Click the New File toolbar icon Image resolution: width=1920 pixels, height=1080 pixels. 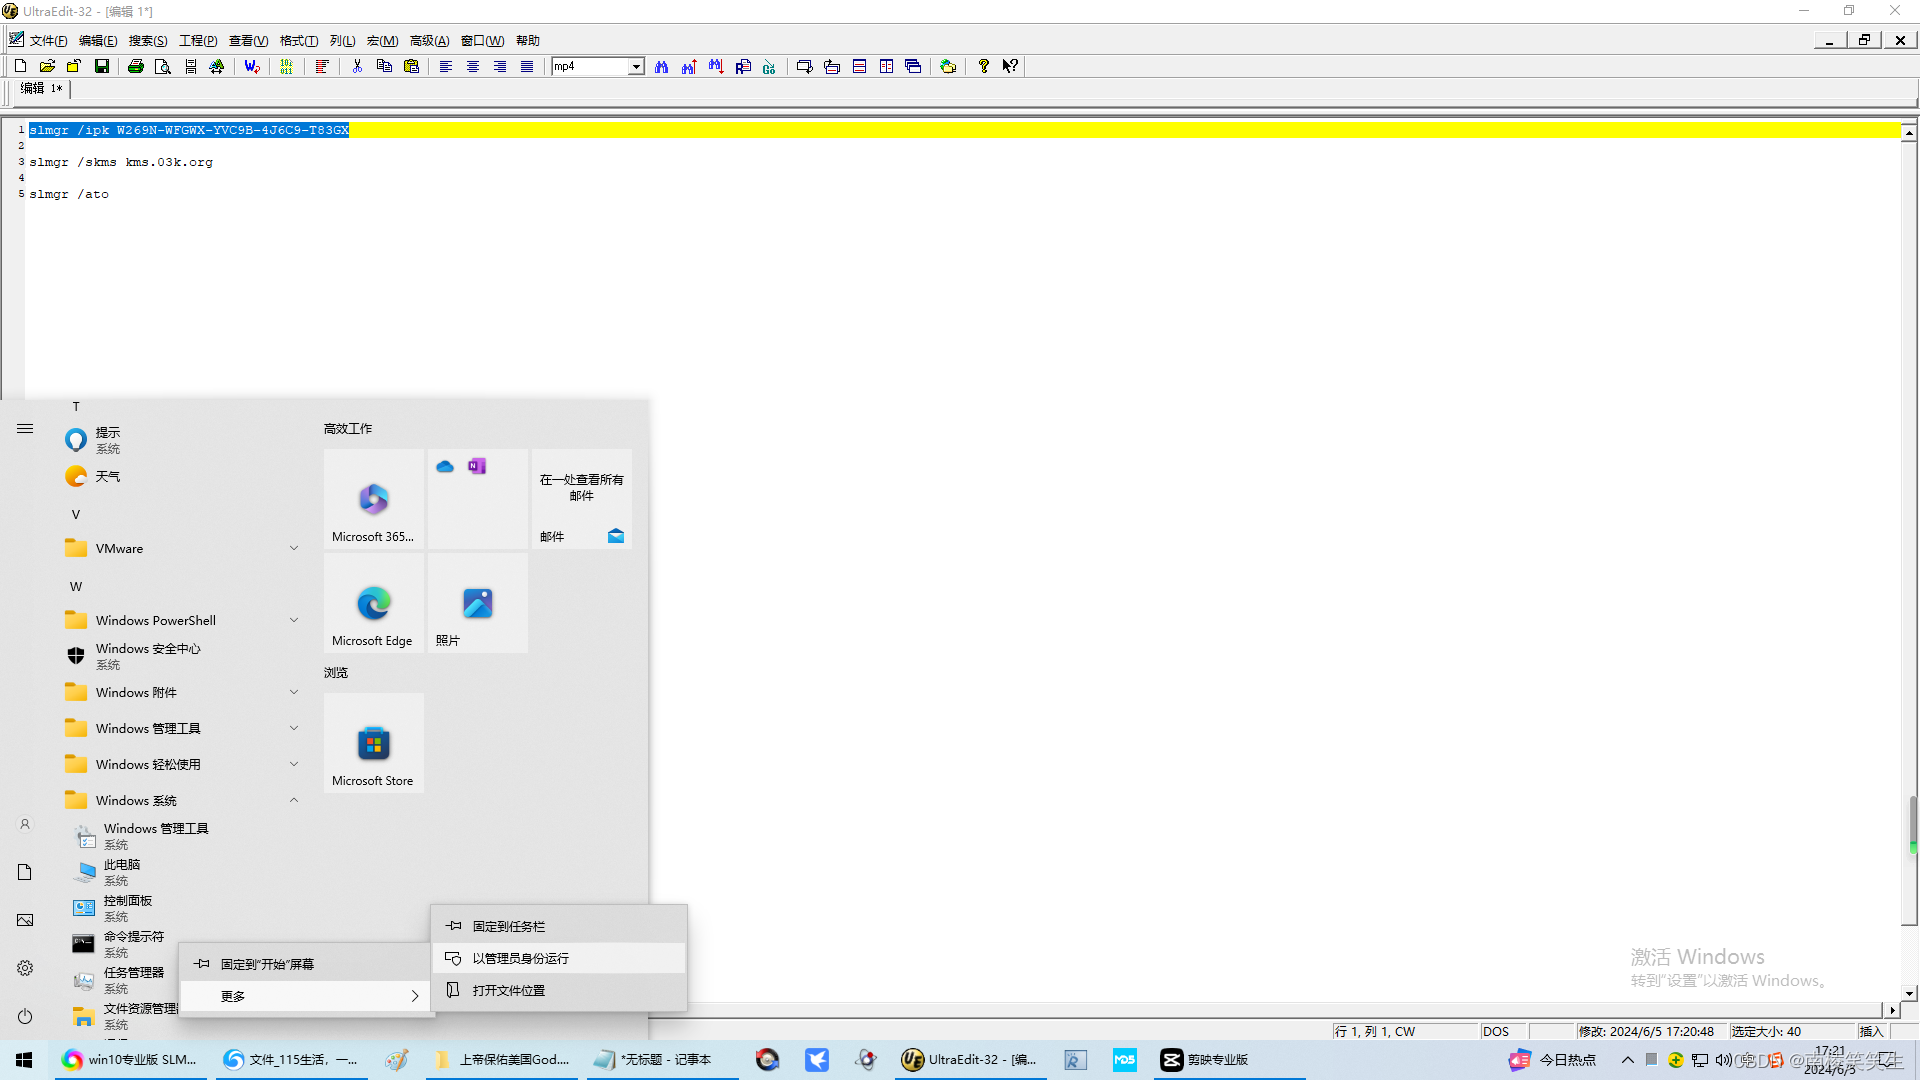[20, 66]
